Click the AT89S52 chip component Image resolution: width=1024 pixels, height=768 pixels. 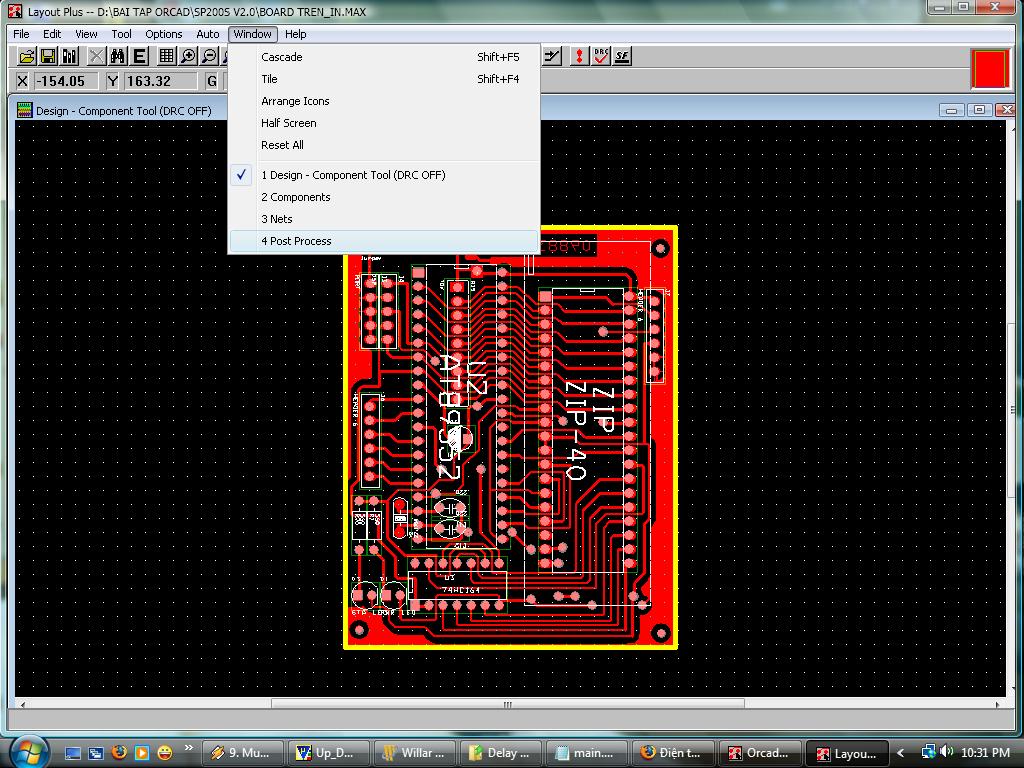tap(461, 406)
